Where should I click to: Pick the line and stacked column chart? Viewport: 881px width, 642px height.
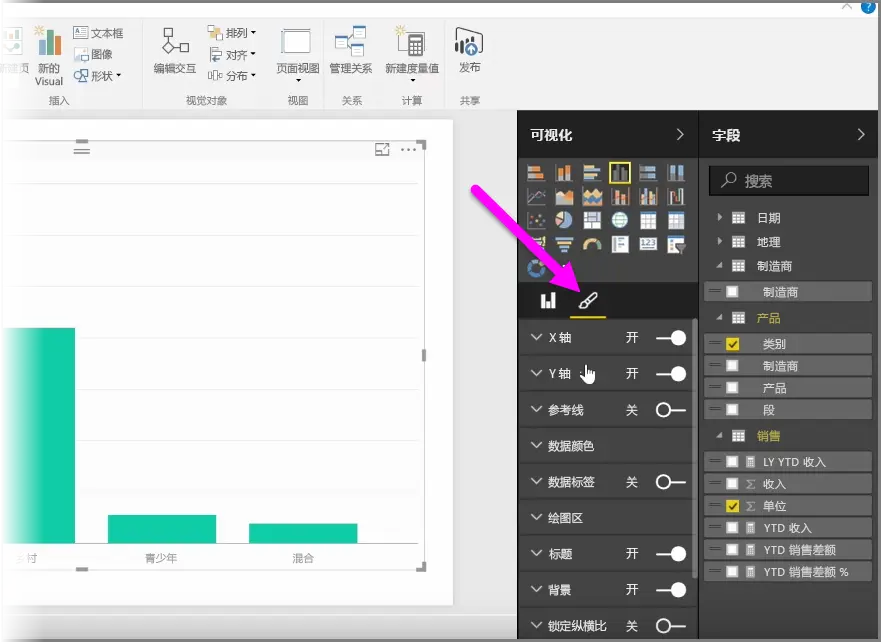[620, 197]
